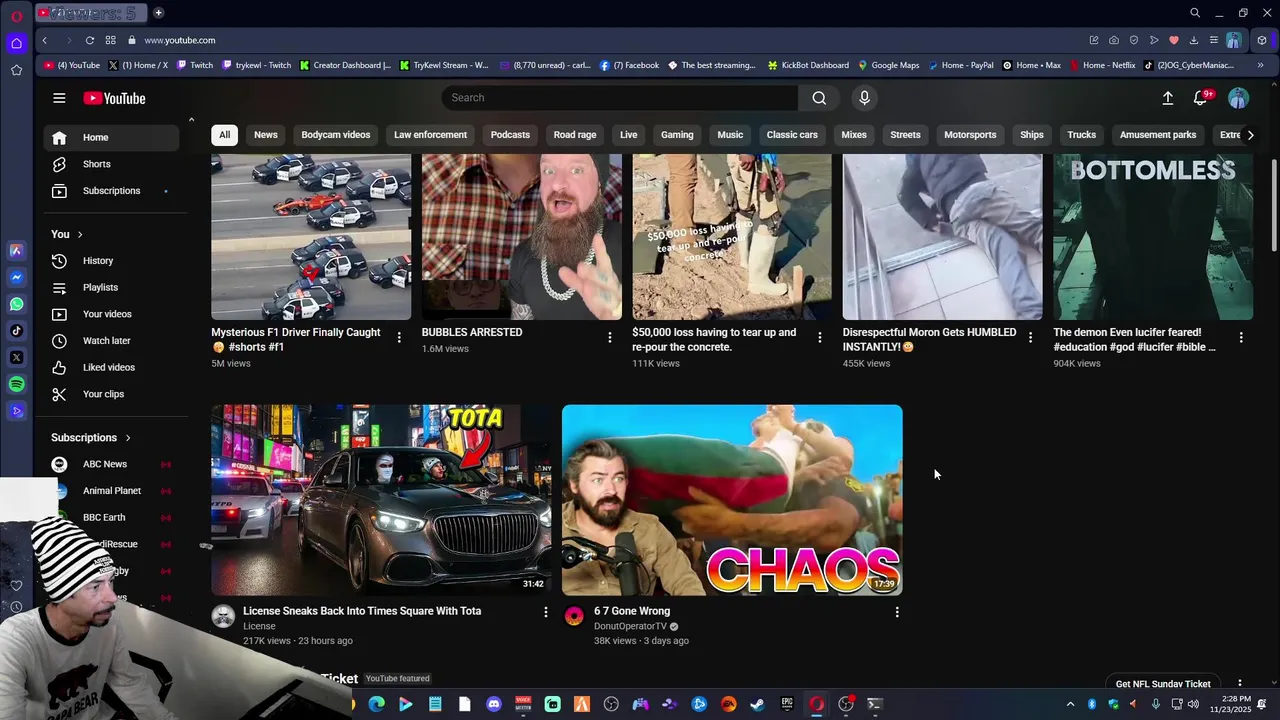This screenshot has width=1280, height=720.
Task: Click the YouTube search input field
Action: [x=620, y=98]
